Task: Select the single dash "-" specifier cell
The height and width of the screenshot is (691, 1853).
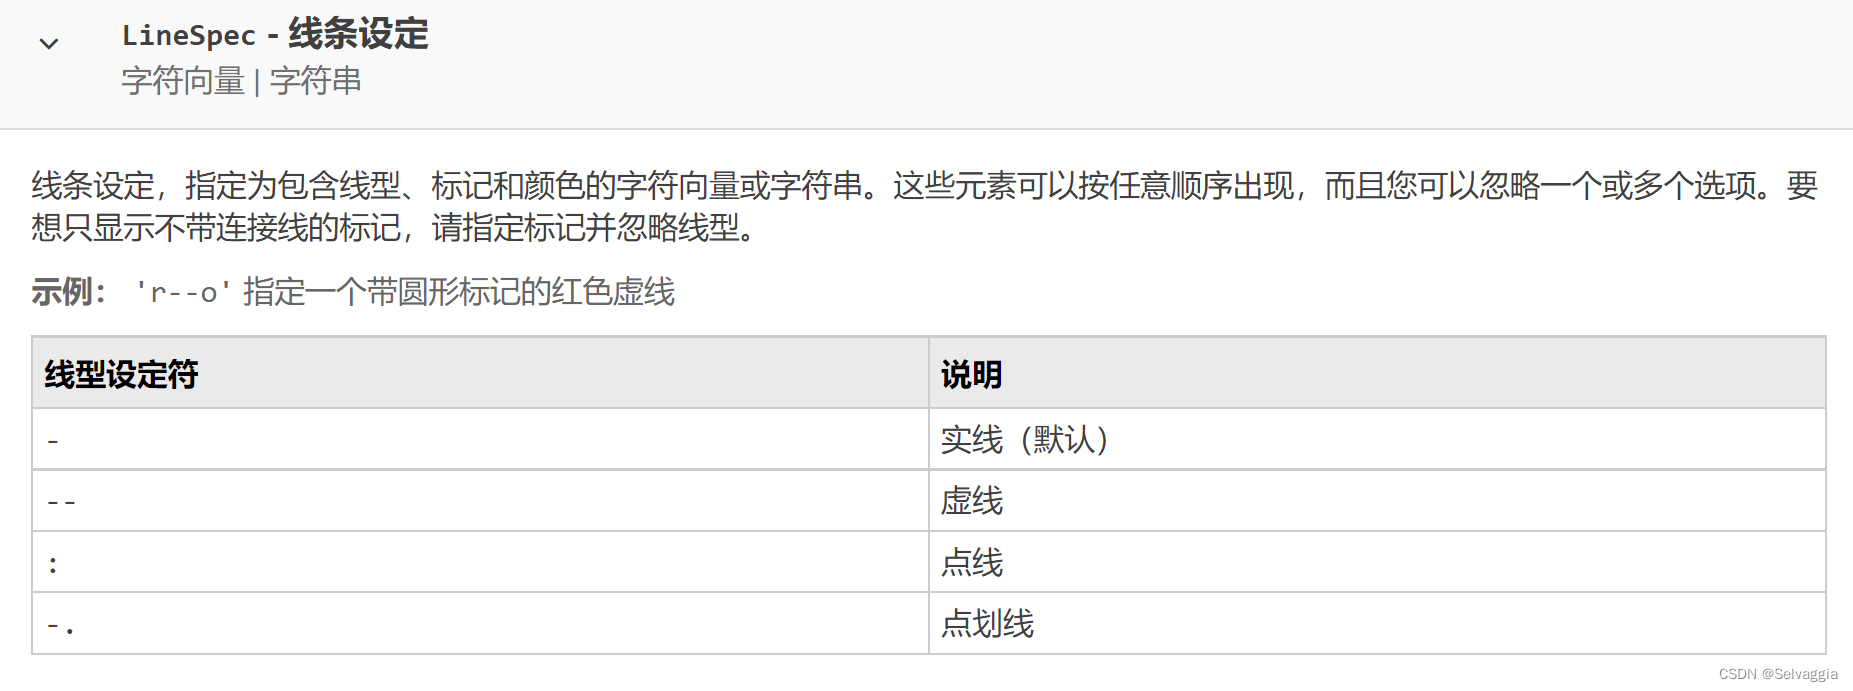Action: pos(53,440)
